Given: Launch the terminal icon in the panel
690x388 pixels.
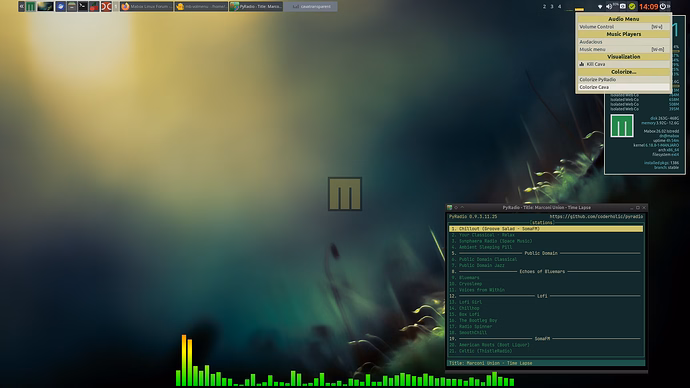Looking at the screenshot, I should tap(83, 7).
